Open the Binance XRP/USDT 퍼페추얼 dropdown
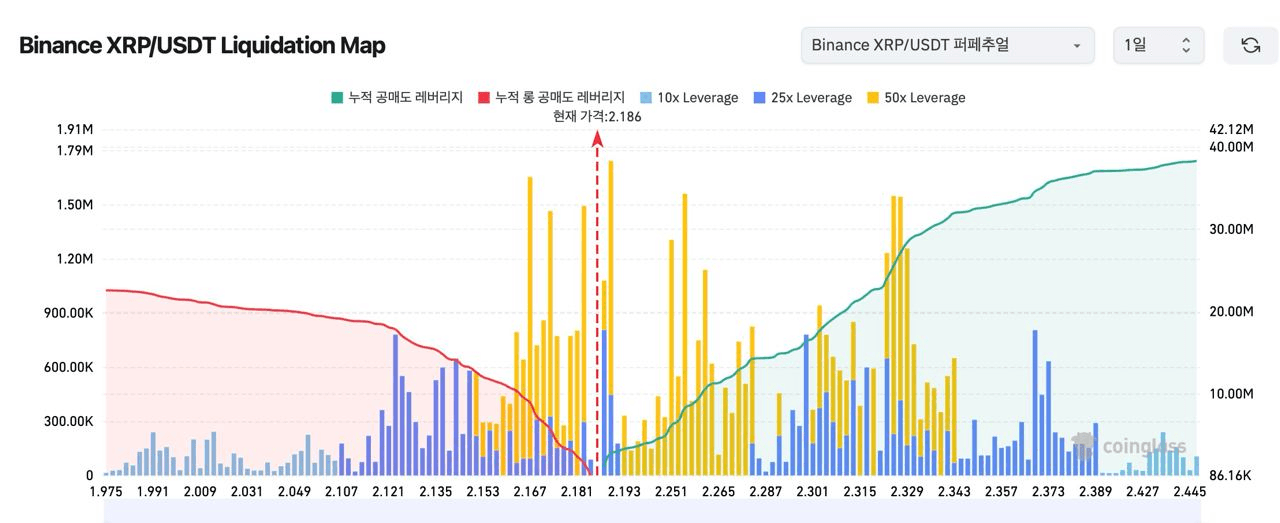 947,45
